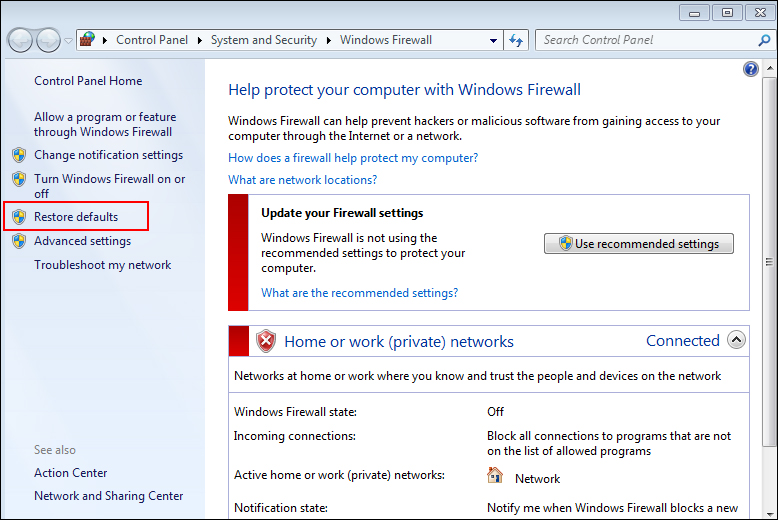Click the vertical scrollbar thumb

[x=769, y=261]
